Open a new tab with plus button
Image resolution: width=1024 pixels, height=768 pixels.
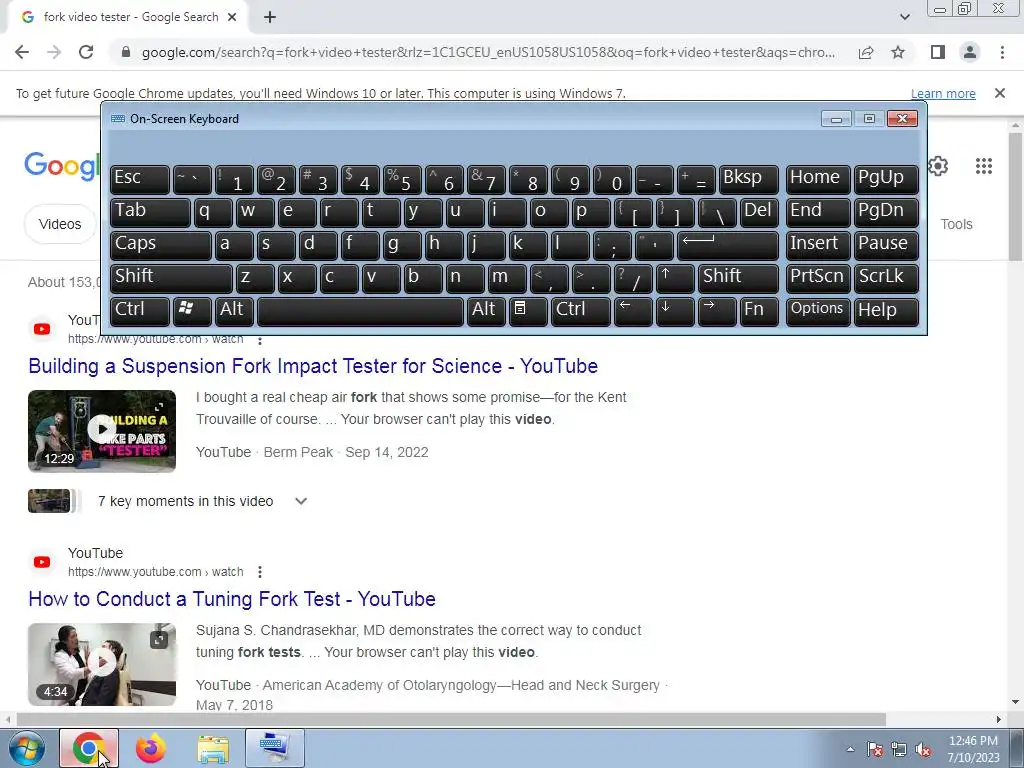point(270,17)
